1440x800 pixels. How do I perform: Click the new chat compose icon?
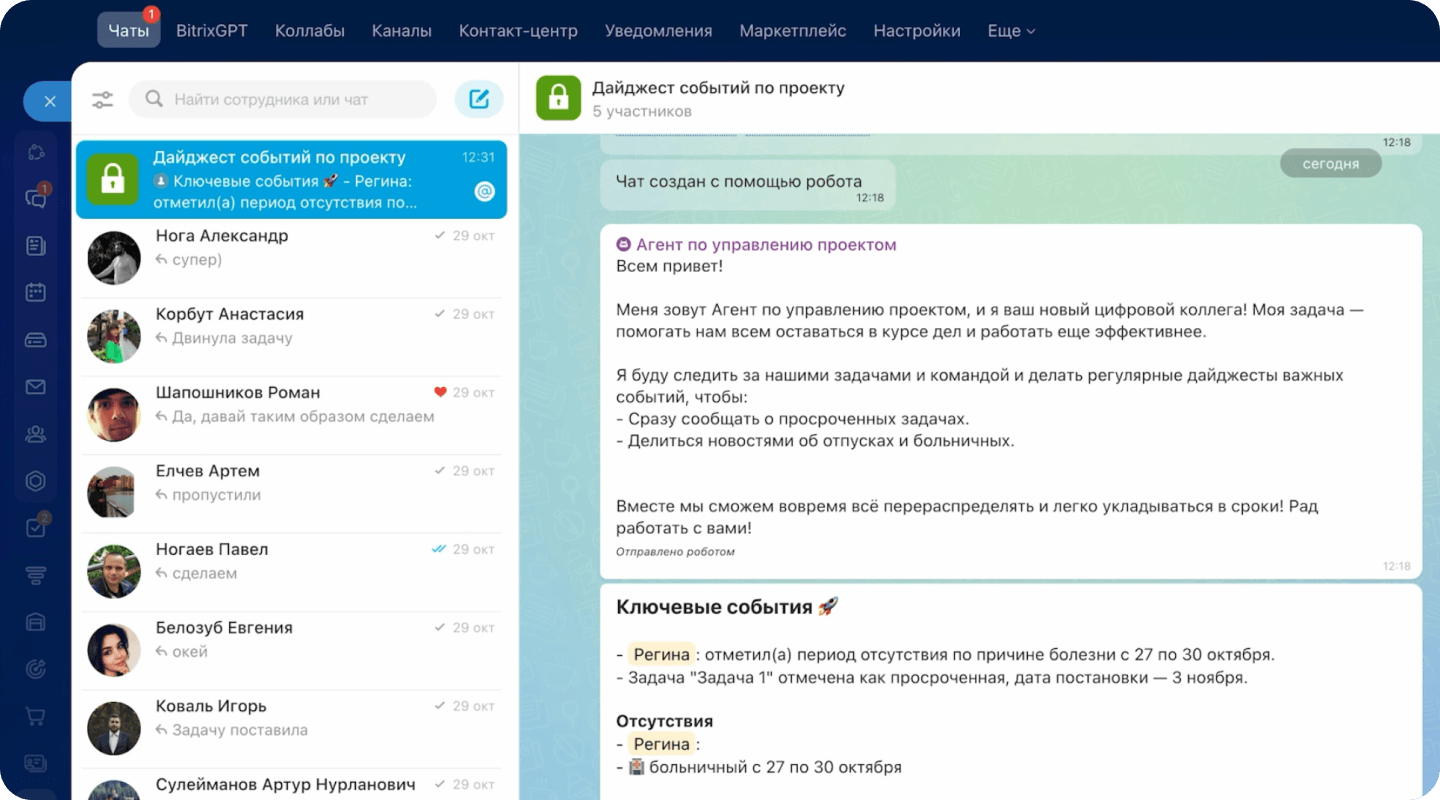pos(479,99)
